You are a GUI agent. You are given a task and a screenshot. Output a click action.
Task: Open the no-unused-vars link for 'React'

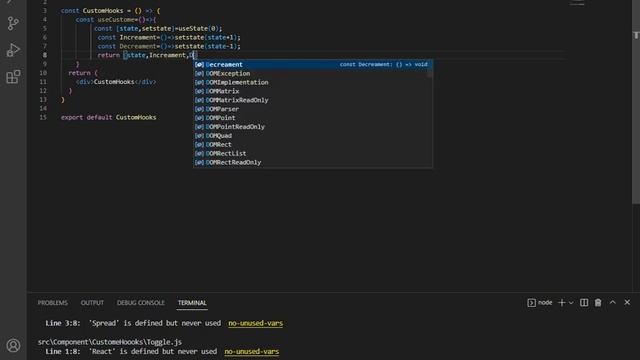[251, 351]
